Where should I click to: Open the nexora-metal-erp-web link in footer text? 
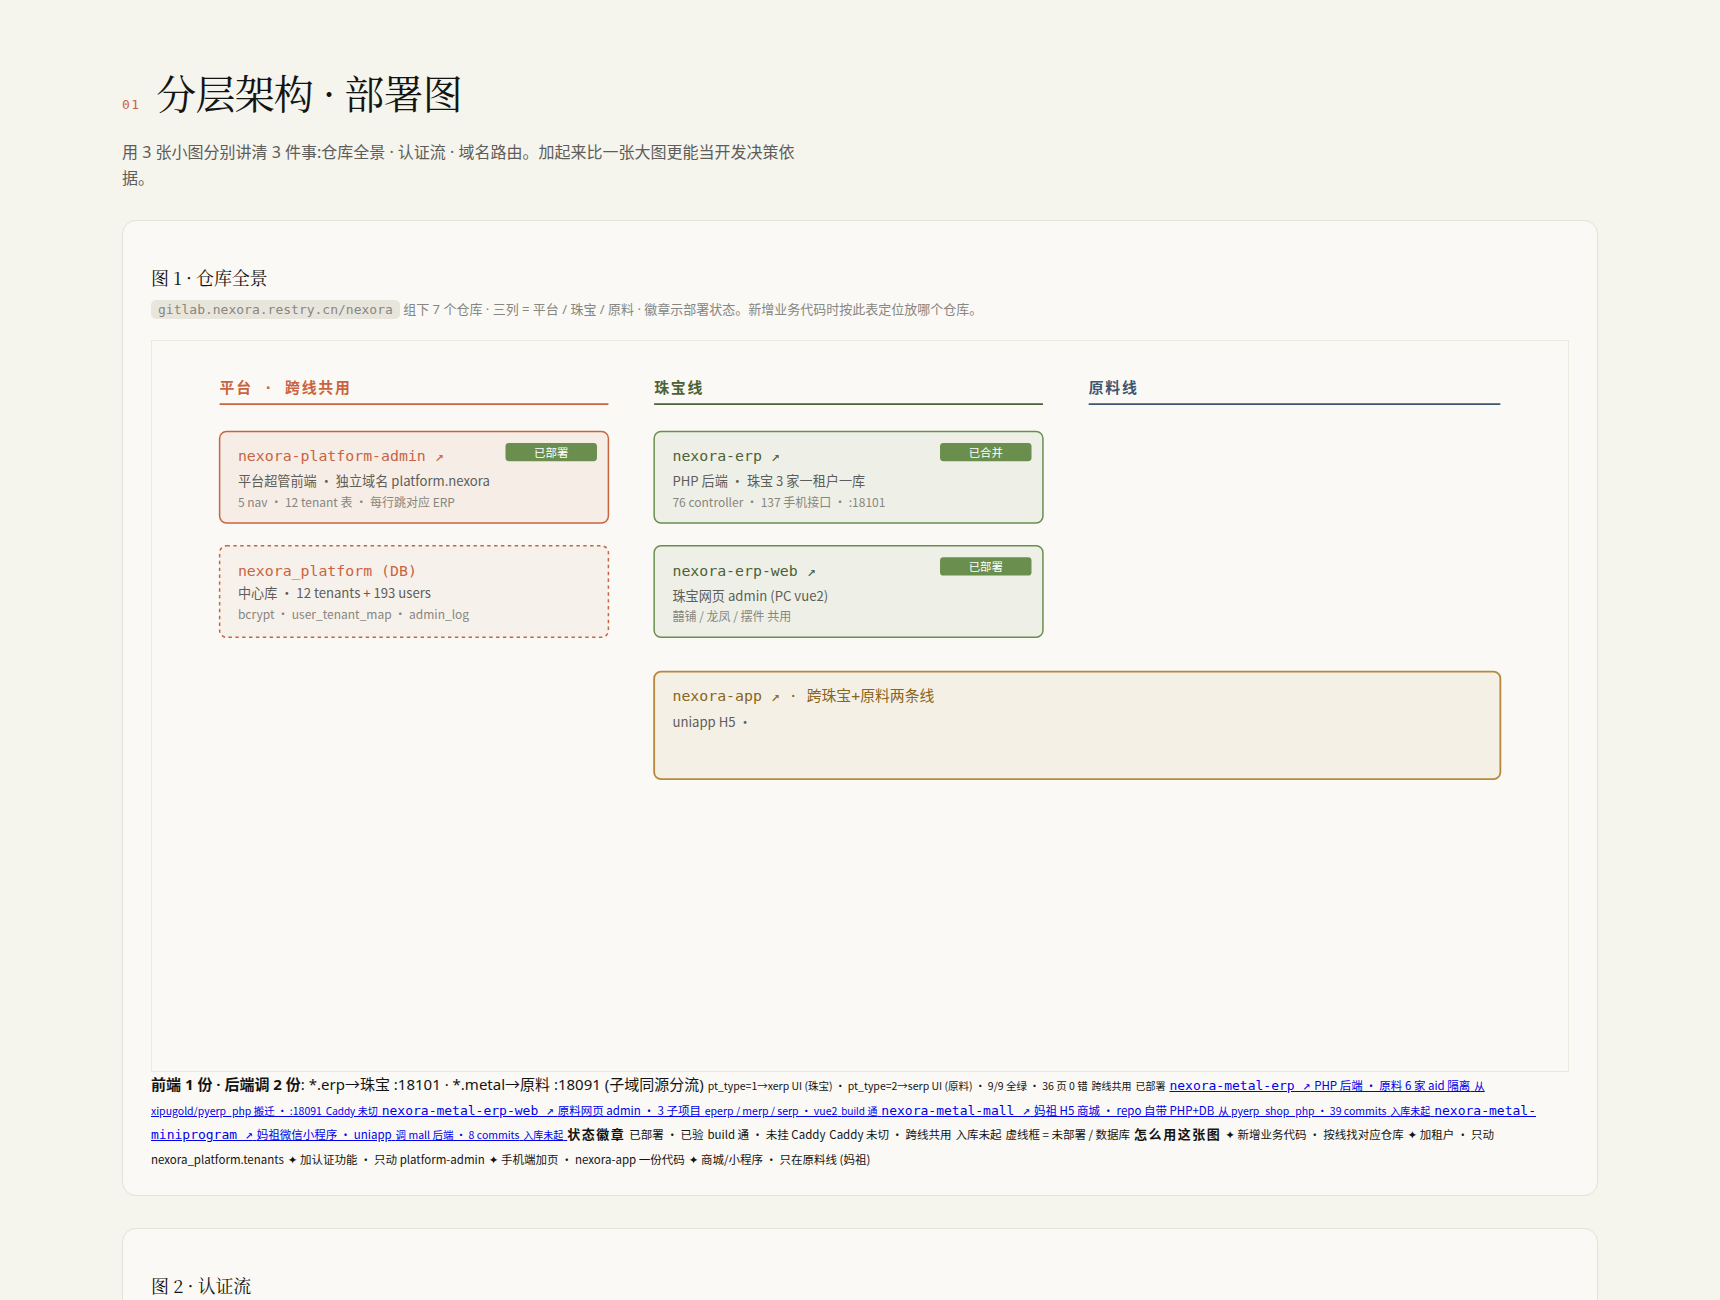468,1111
